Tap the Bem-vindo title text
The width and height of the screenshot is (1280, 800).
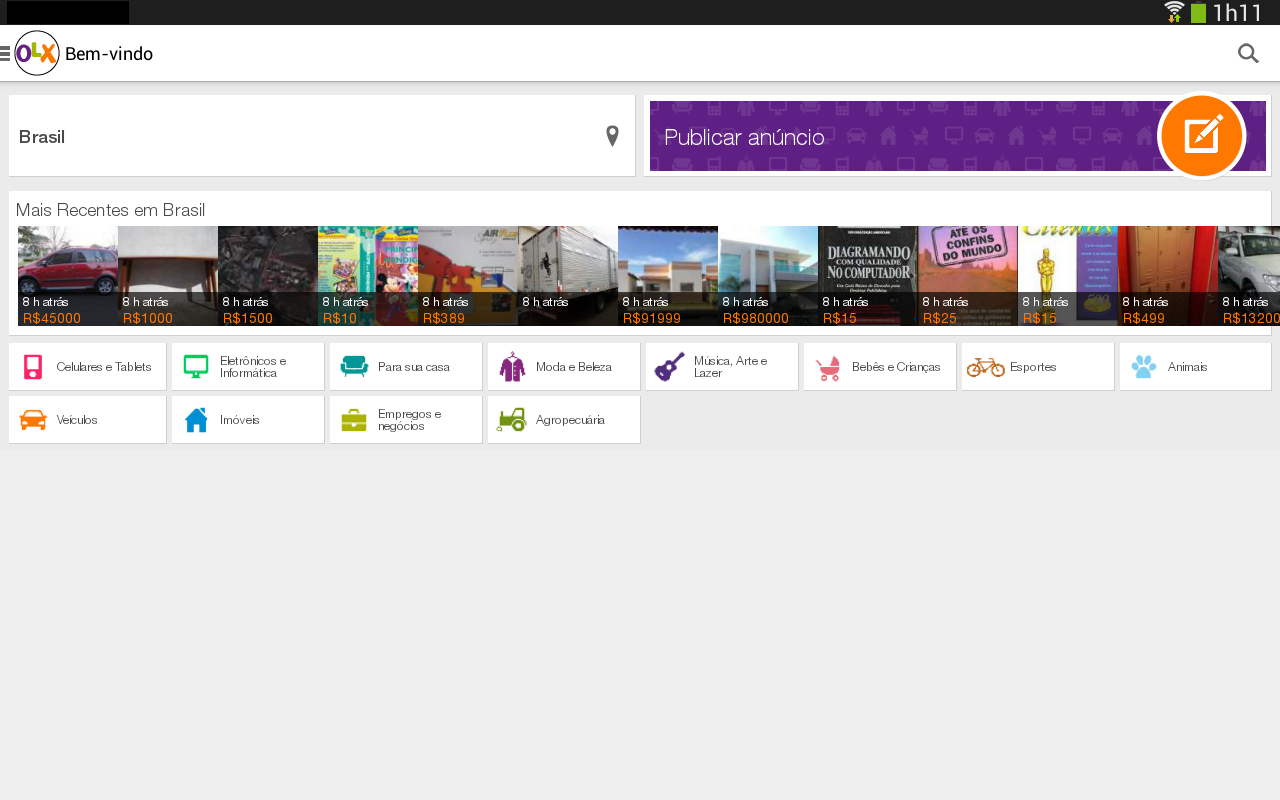pyautogui.click(x=109, y=53)
